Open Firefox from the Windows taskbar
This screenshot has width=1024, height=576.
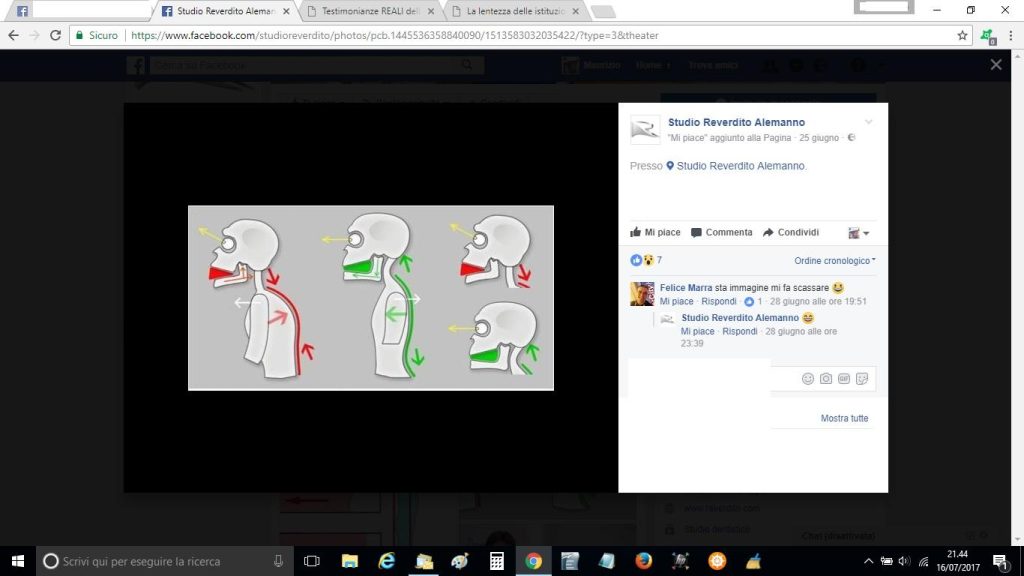point(643,561)
